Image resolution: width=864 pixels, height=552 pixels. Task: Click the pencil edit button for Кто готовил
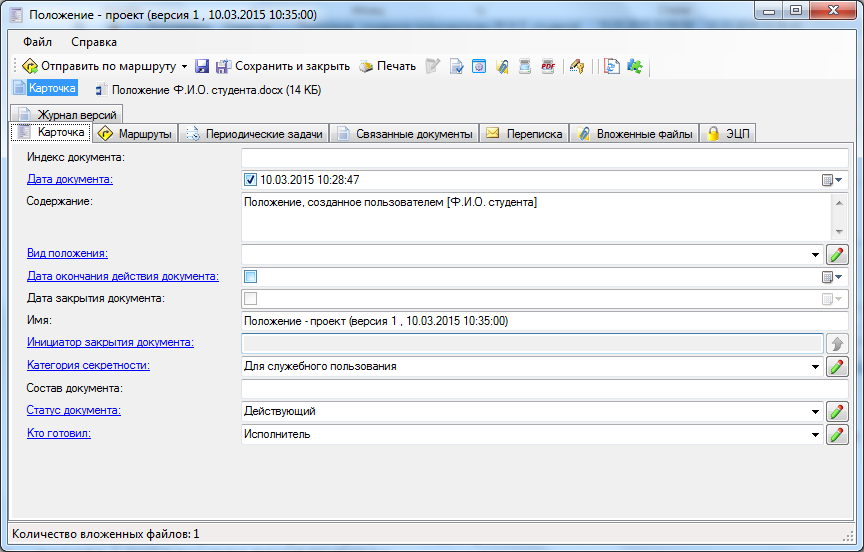pyautogui.click(x=837, y=435)
